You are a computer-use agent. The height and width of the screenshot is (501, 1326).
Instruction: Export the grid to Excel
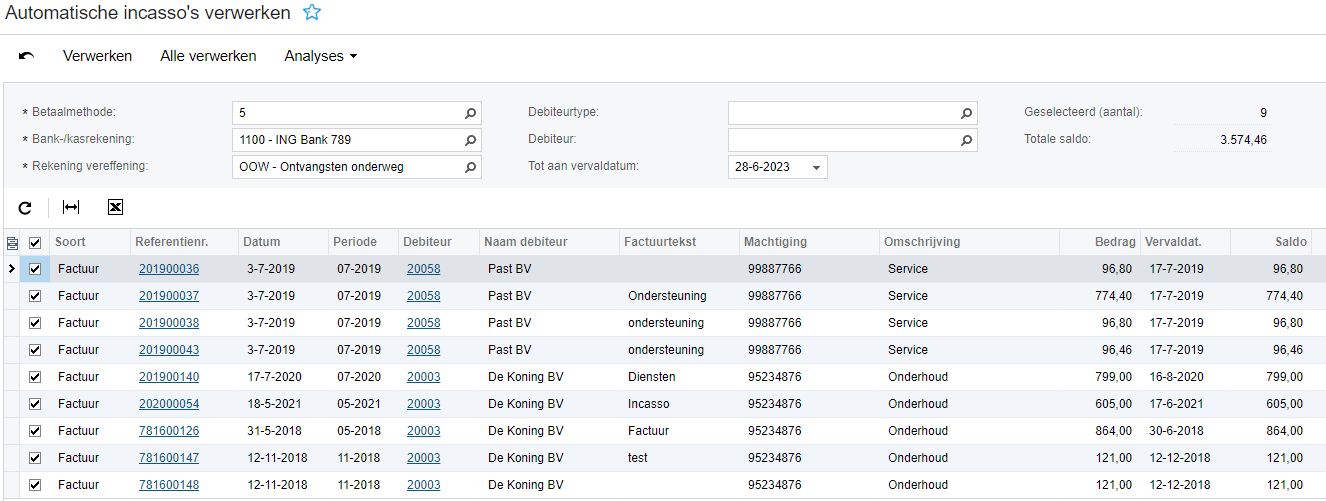[x=115, y=207]
